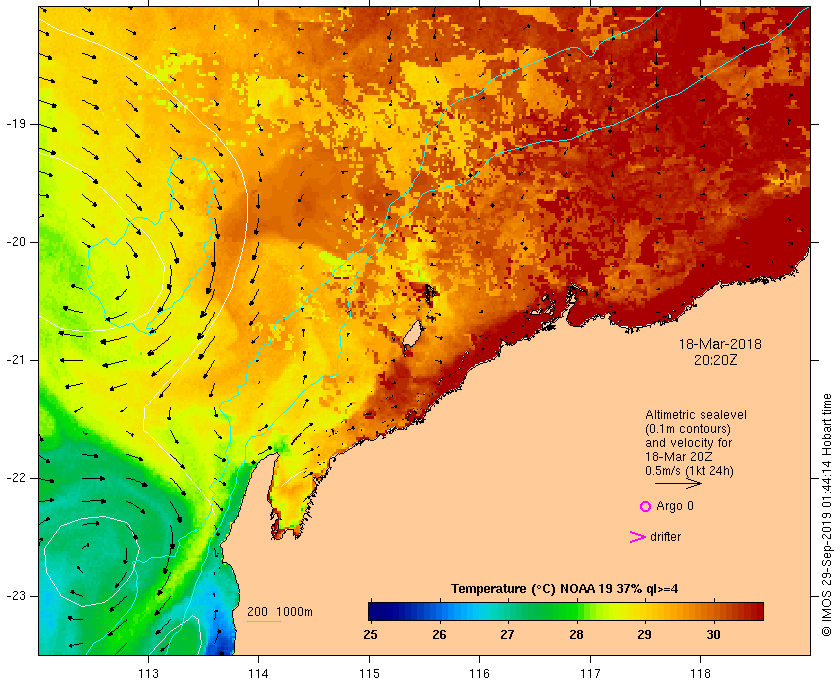Click the magenta Argo 0 circle marker
The image size is (840, 680).
tap(645, 506)
